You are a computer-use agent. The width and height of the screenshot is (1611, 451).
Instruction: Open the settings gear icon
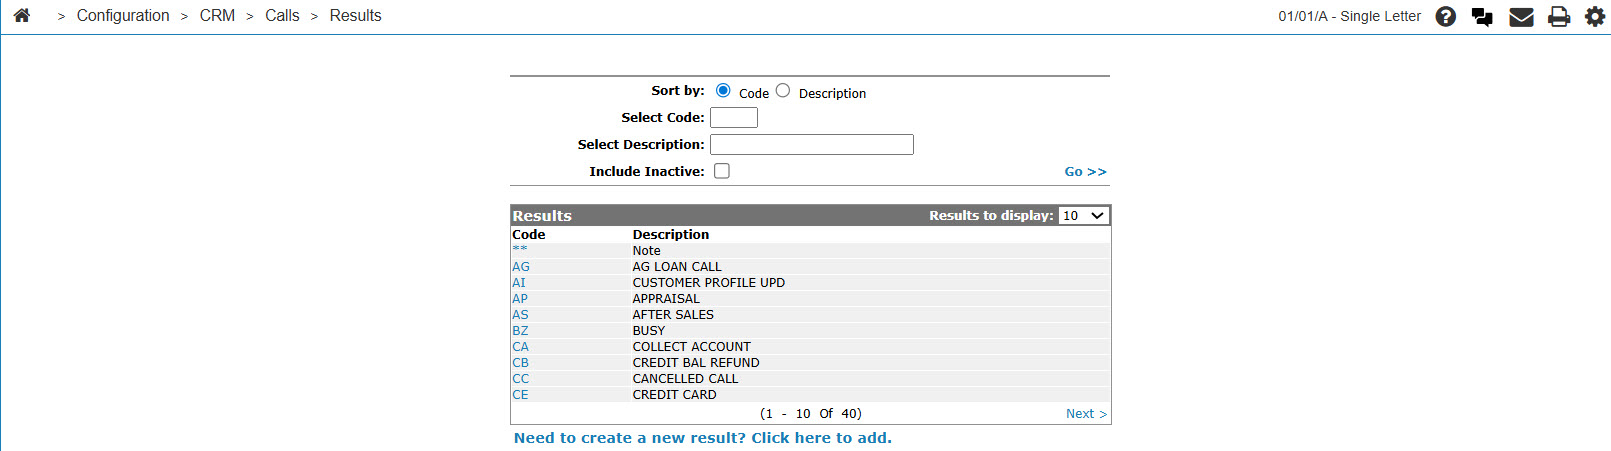pyautogui.click(x=1595, y=16)
